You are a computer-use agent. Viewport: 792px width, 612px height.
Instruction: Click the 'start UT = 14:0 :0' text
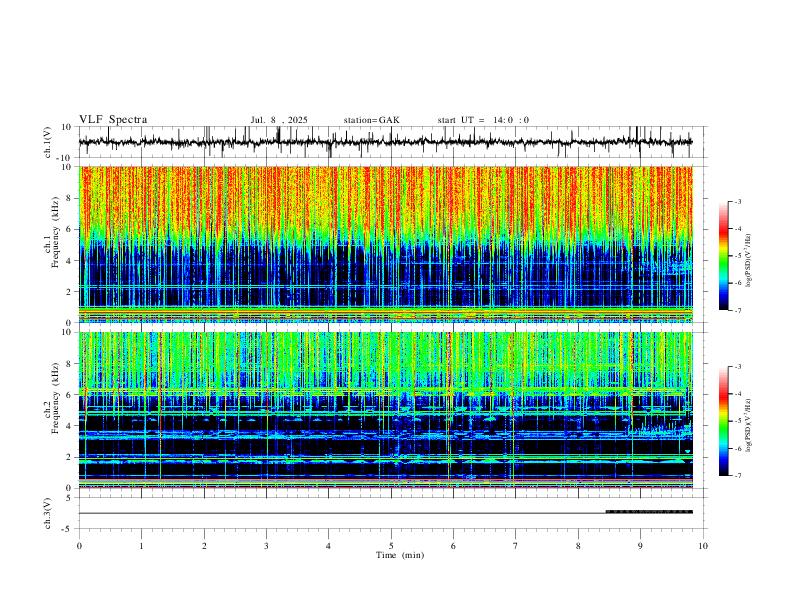[x=483, y=120]
